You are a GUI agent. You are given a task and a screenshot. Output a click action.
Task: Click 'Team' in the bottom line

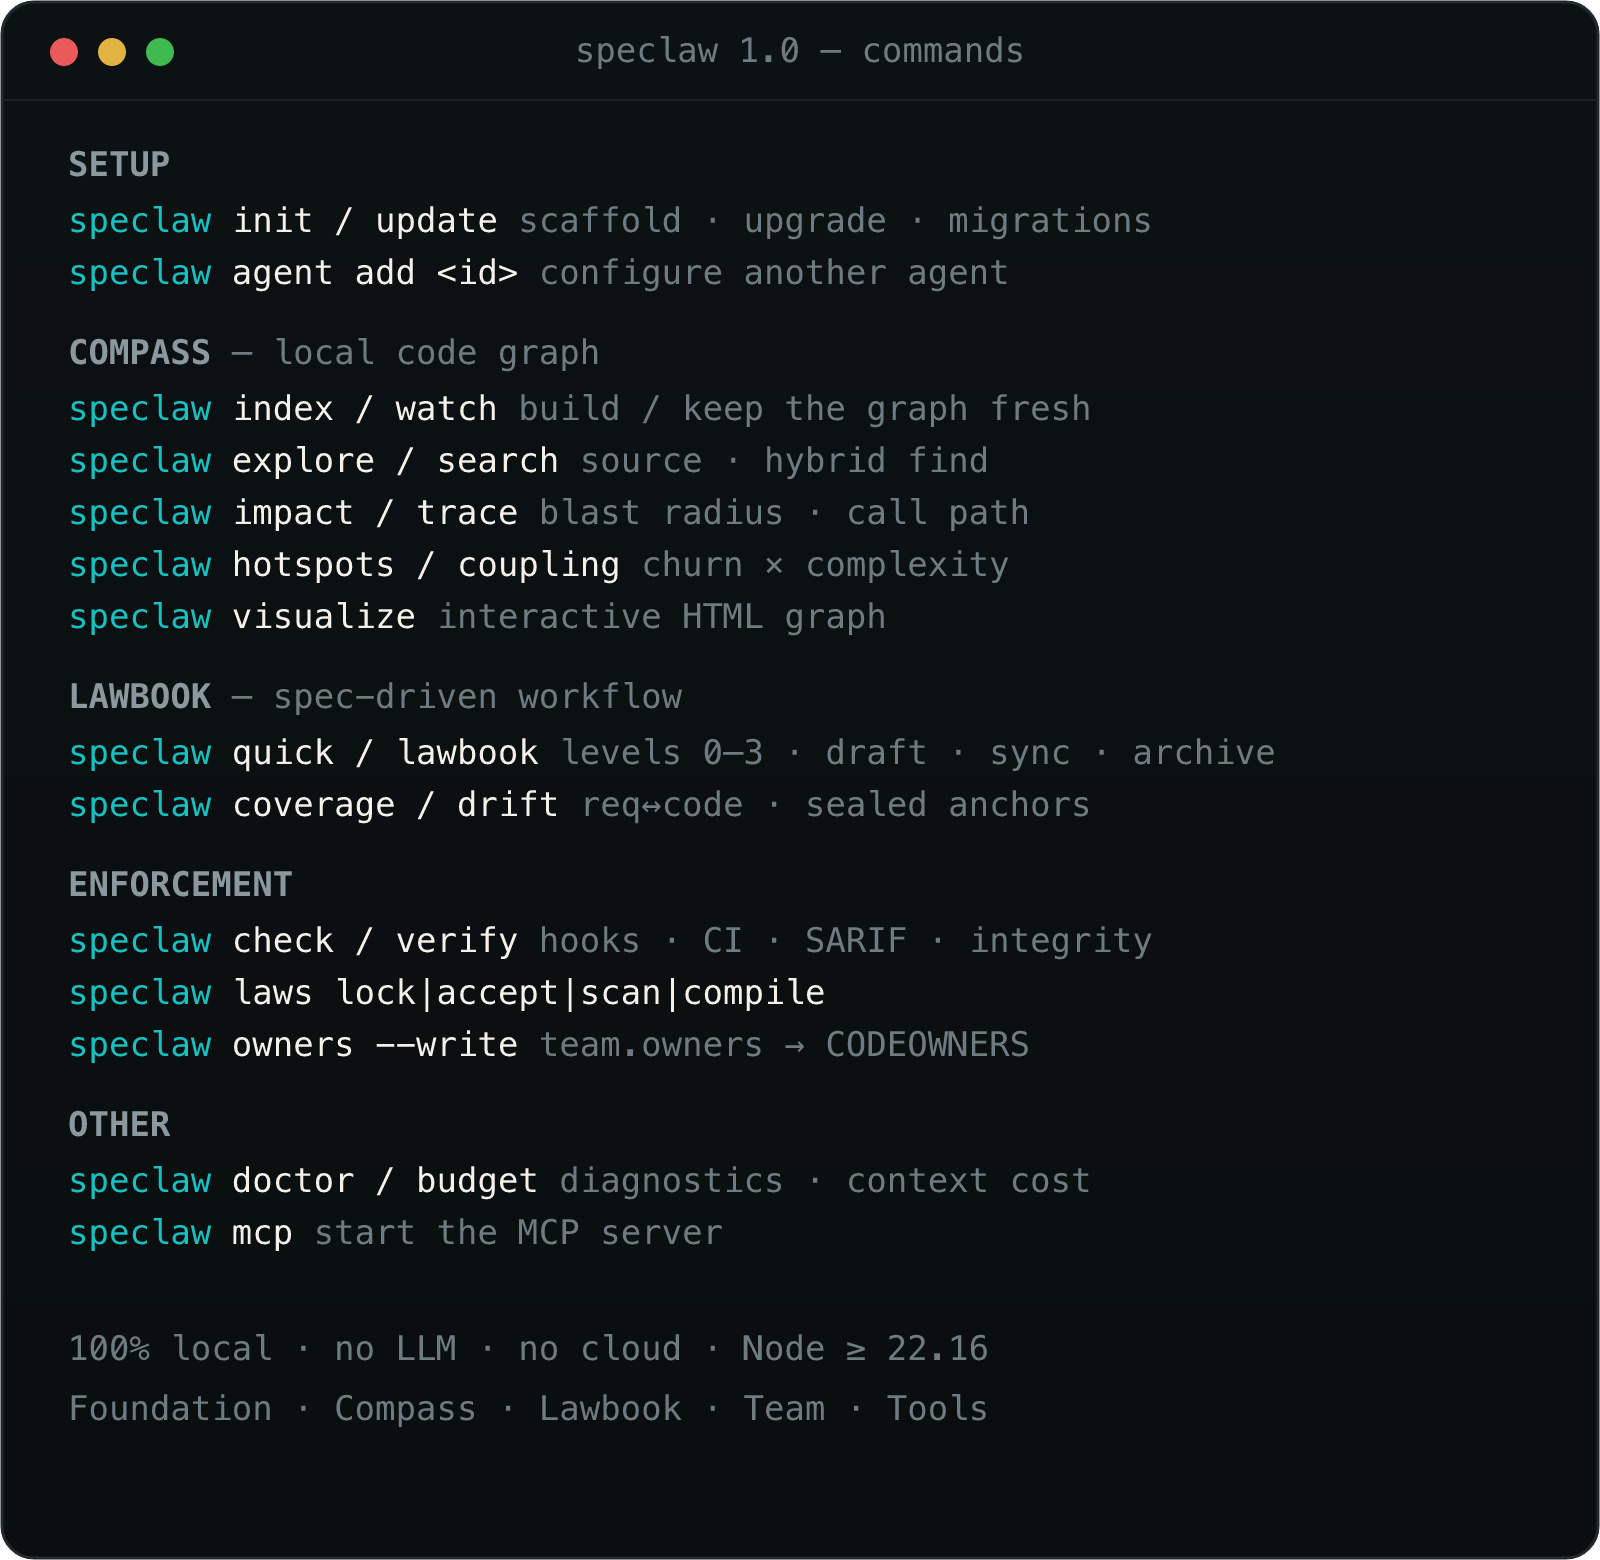(784, 1408)
